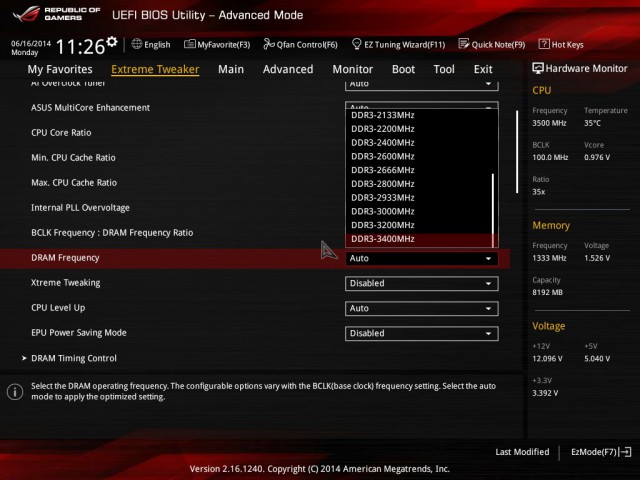Click CPU frequency value 3500 MHz
This screenshot has width=640, height=480.
(549, 123)
